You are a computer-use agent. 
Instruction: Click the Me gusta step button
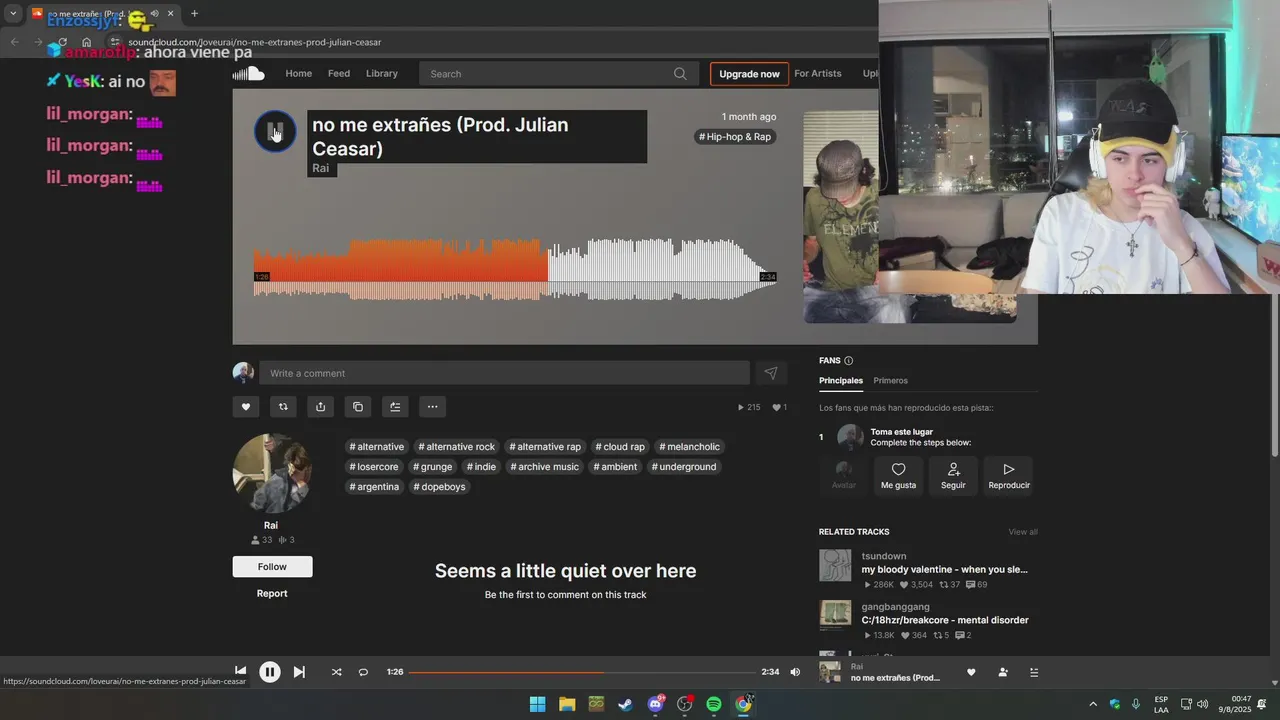(x=898, y=475)
